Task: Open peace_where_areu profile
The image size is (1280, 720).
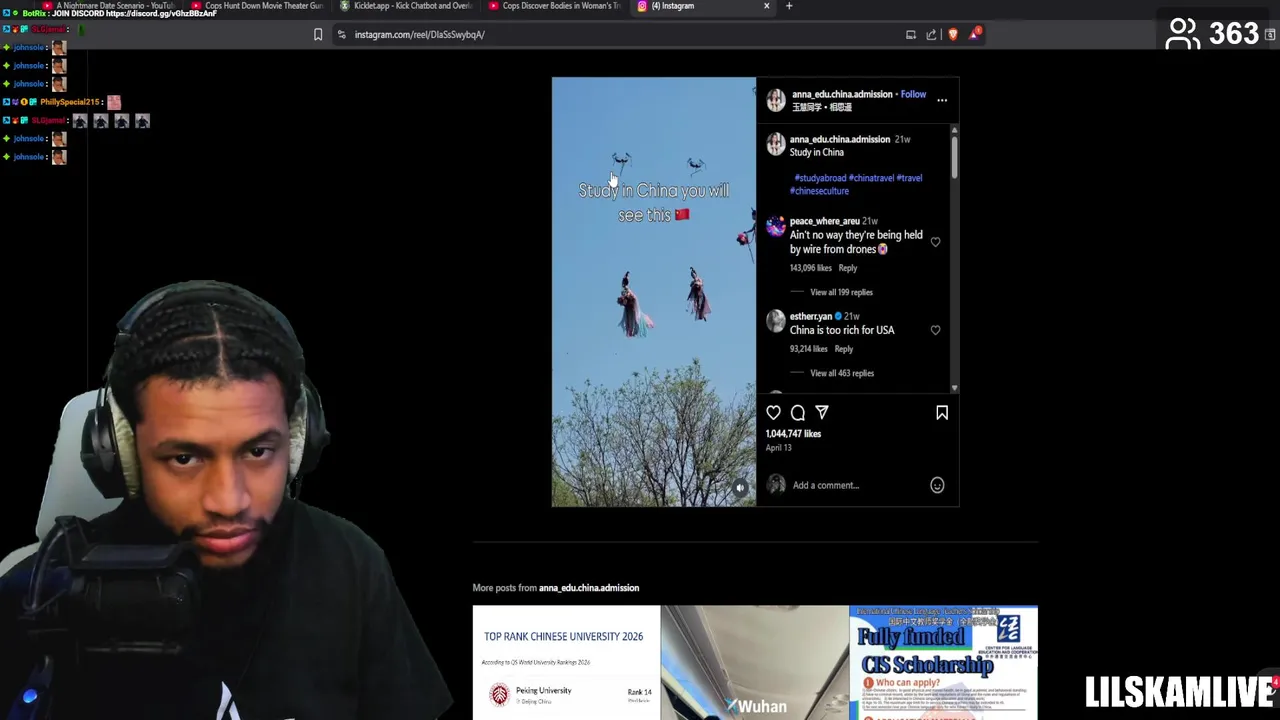Action: 825,221
